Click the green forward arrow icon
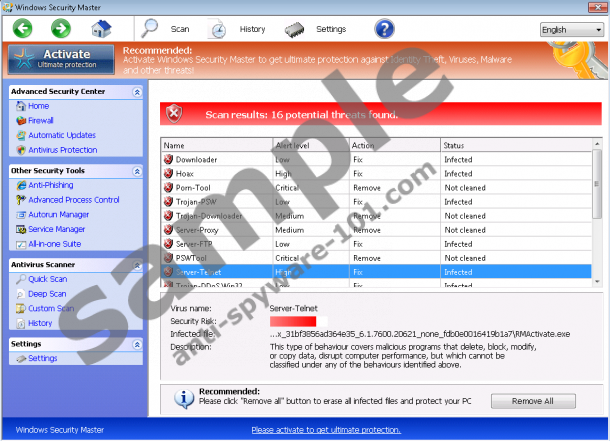Screen dimensions: 610x441 pyautogui.click(x=61, y=28)
